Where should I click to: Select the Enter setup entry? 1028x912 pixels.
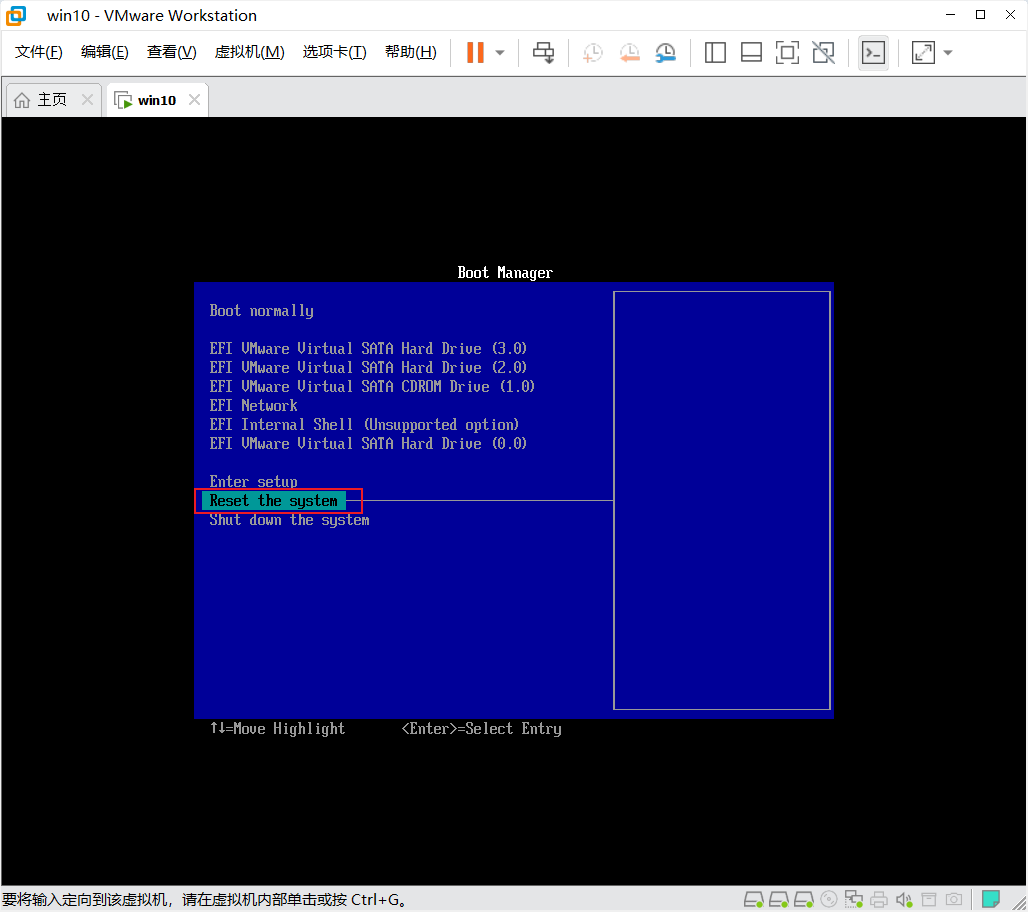coord(254,481)
